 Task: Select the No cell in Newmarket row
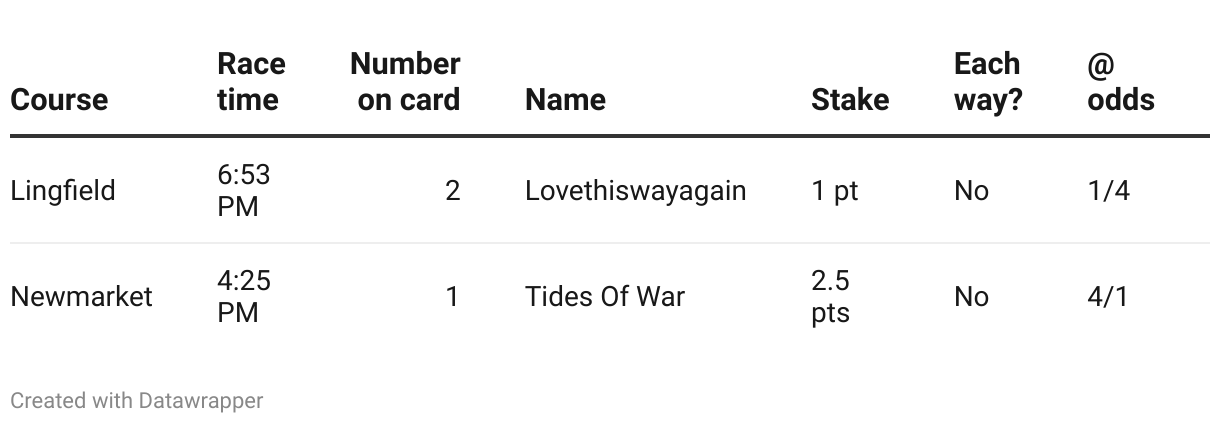pos(971,297)
